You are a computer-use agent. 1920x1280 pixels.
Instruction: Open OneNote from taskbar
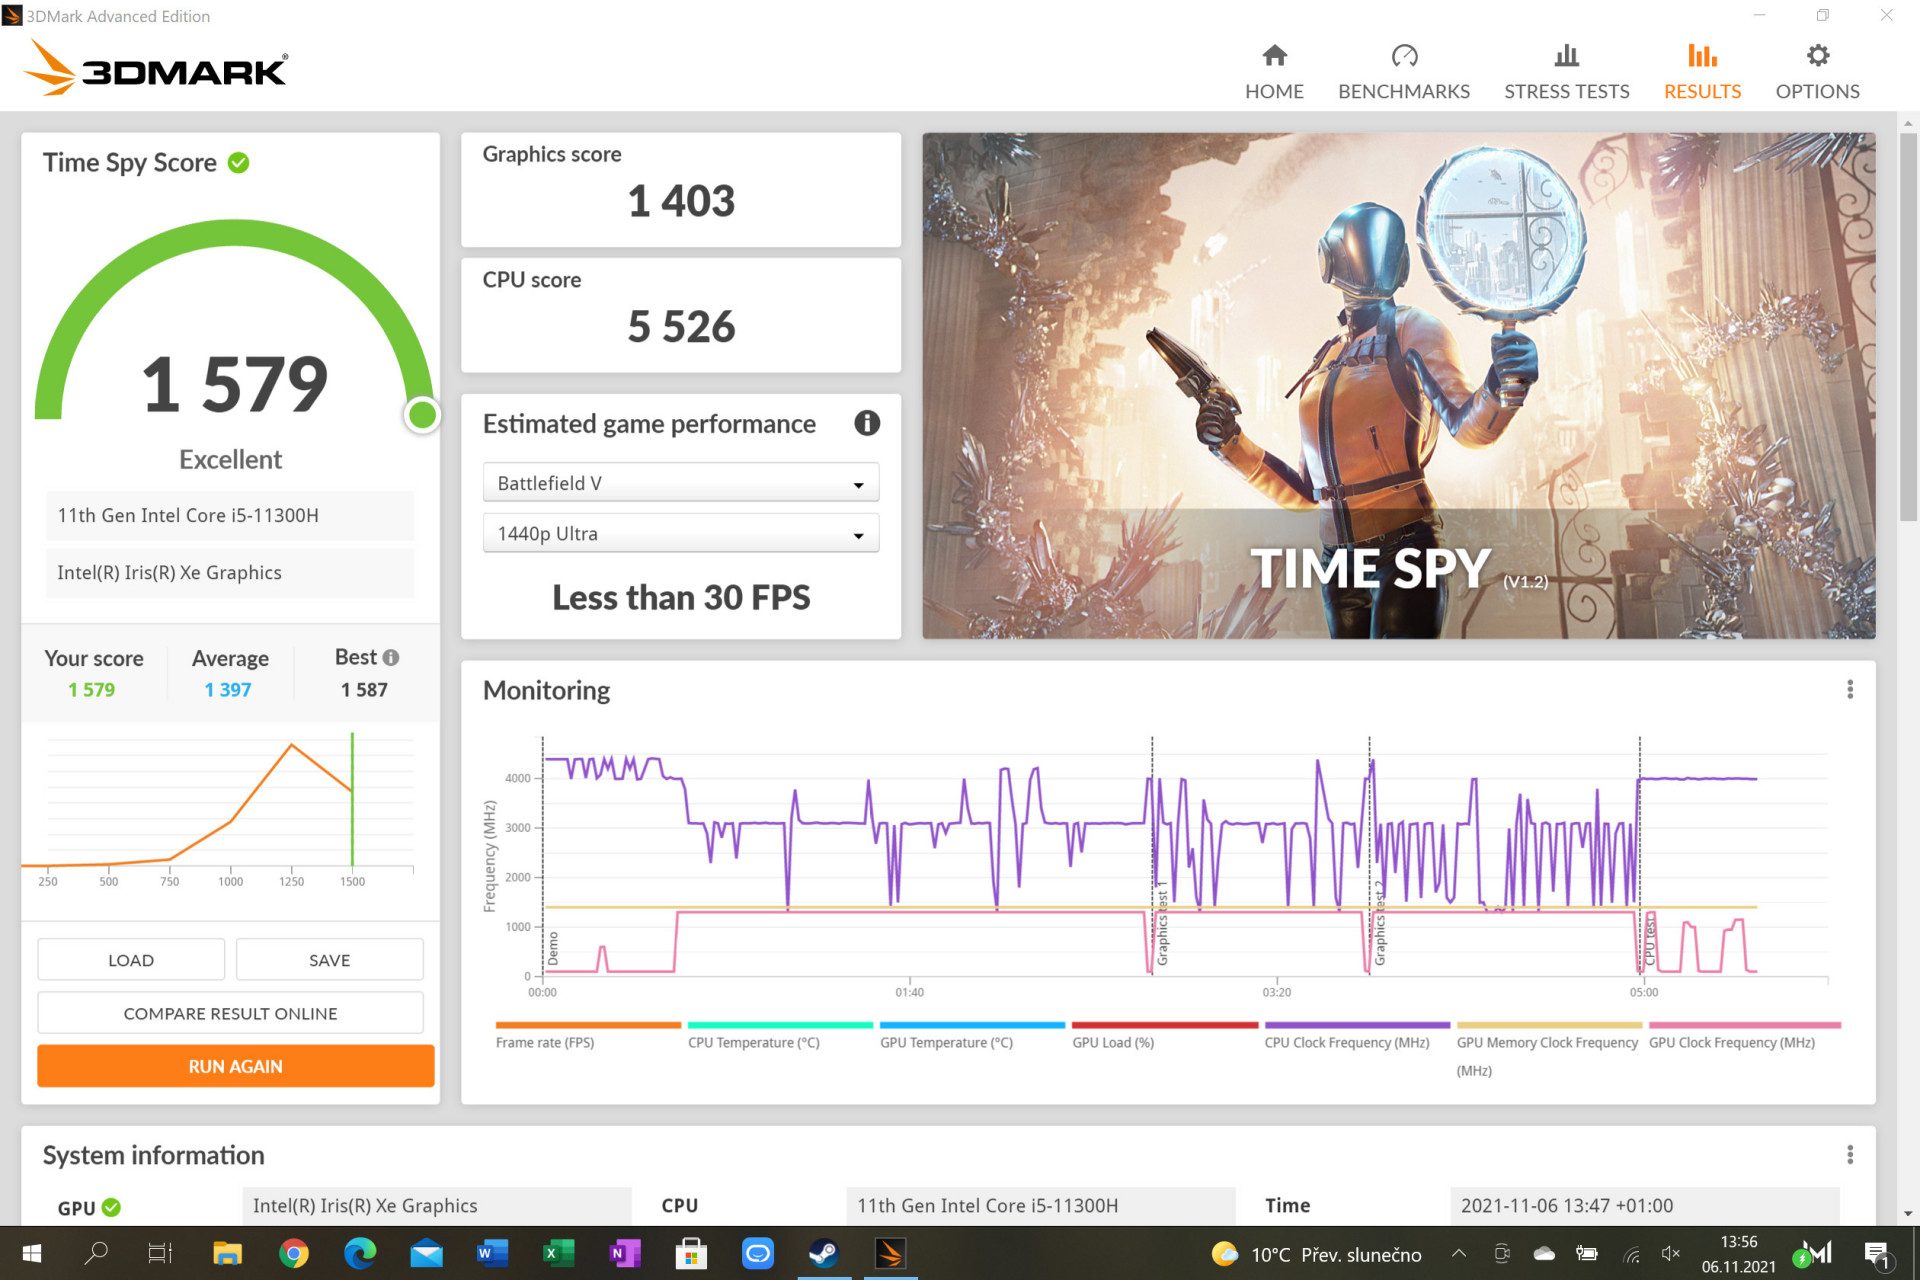pyautogui.click(x=625, y=1253)
